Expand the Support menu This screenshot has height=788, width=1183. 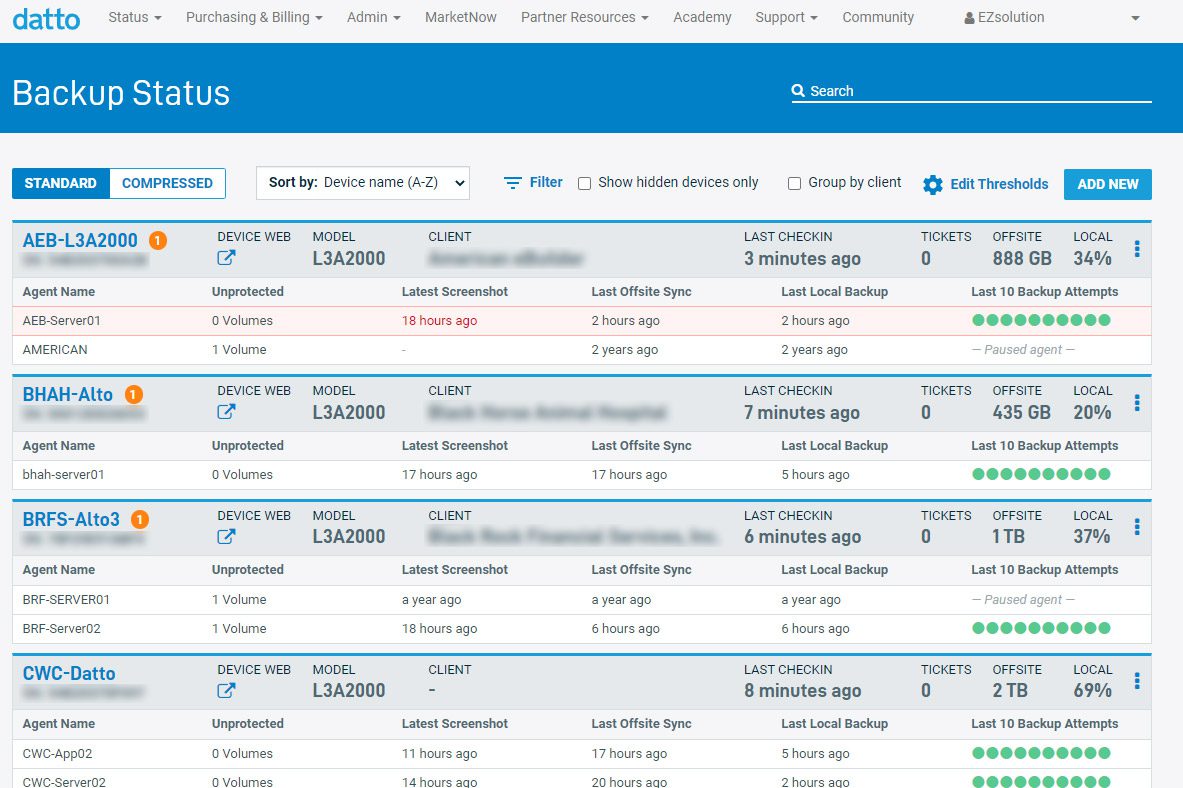click(x=786, y=17)
